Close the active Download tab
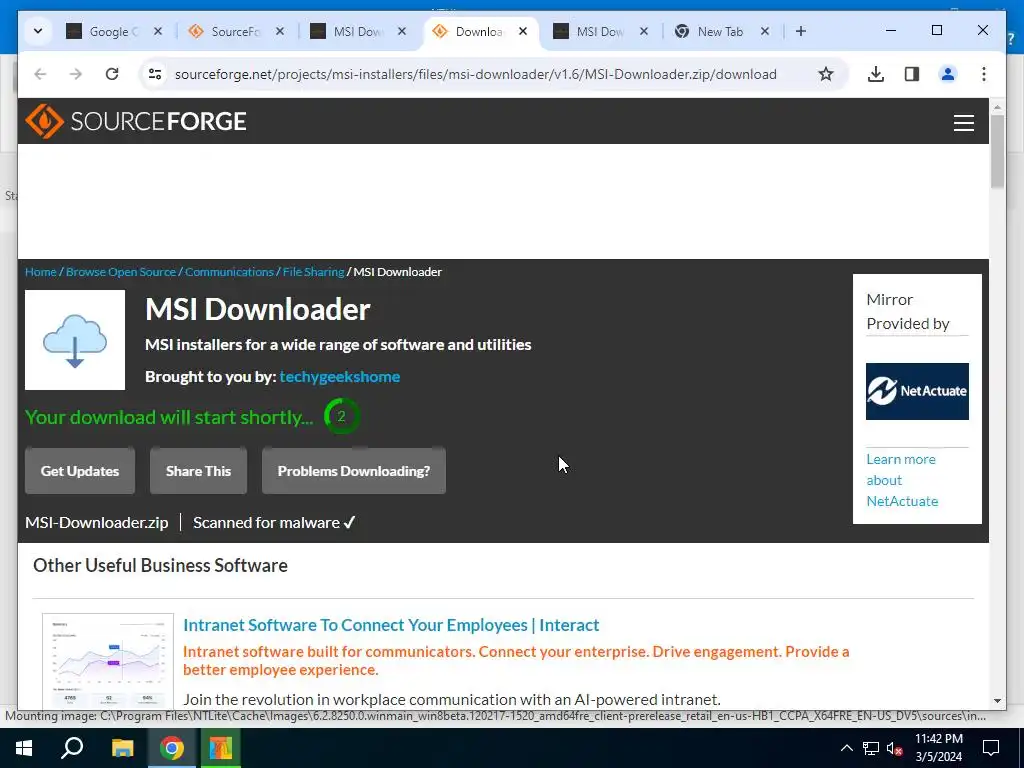The height and width of the screenshot is (768, 1024). click(x=522, y=31)
